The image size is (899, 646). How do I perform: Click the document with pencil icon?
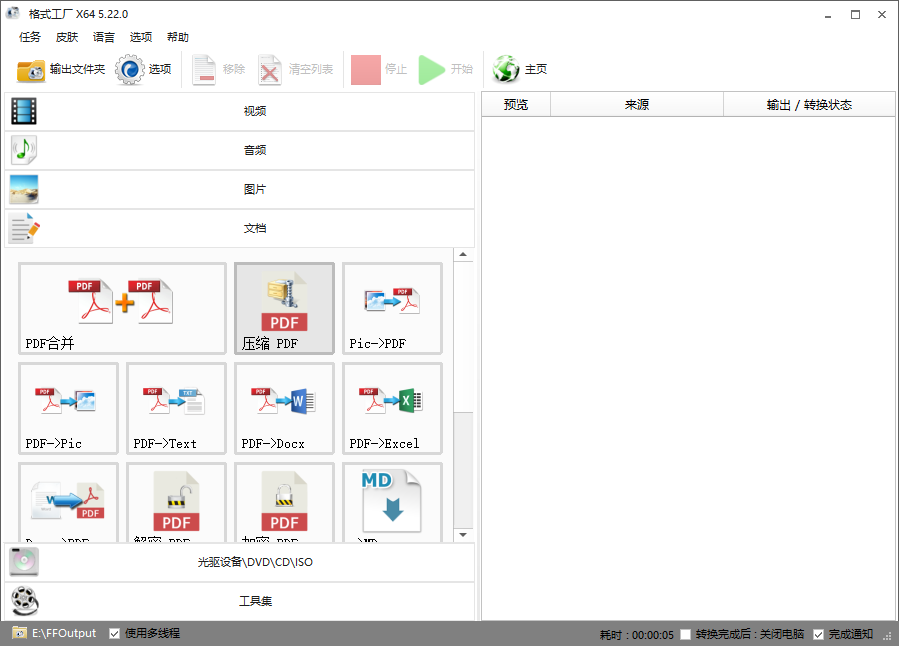[24, 228]
